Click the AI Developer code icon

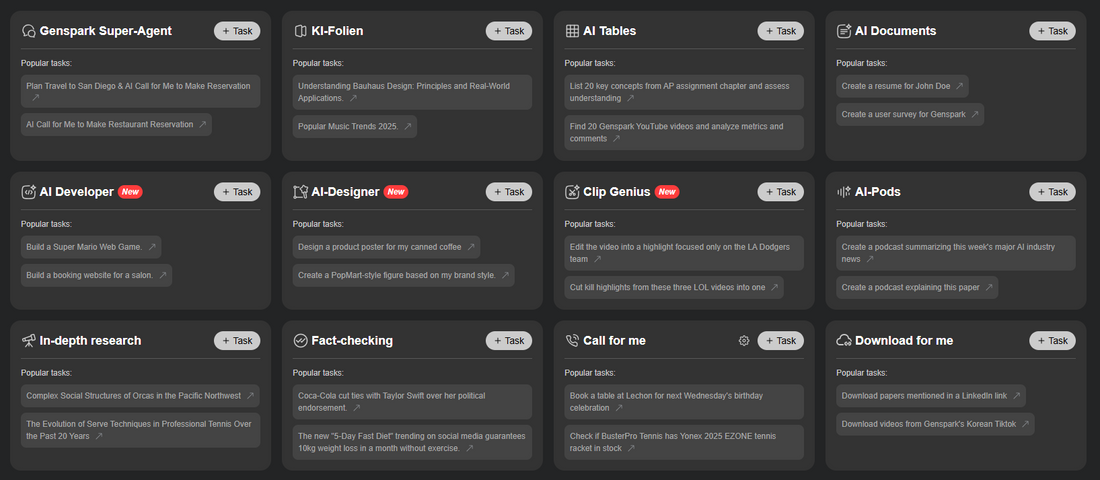[29, 191]
